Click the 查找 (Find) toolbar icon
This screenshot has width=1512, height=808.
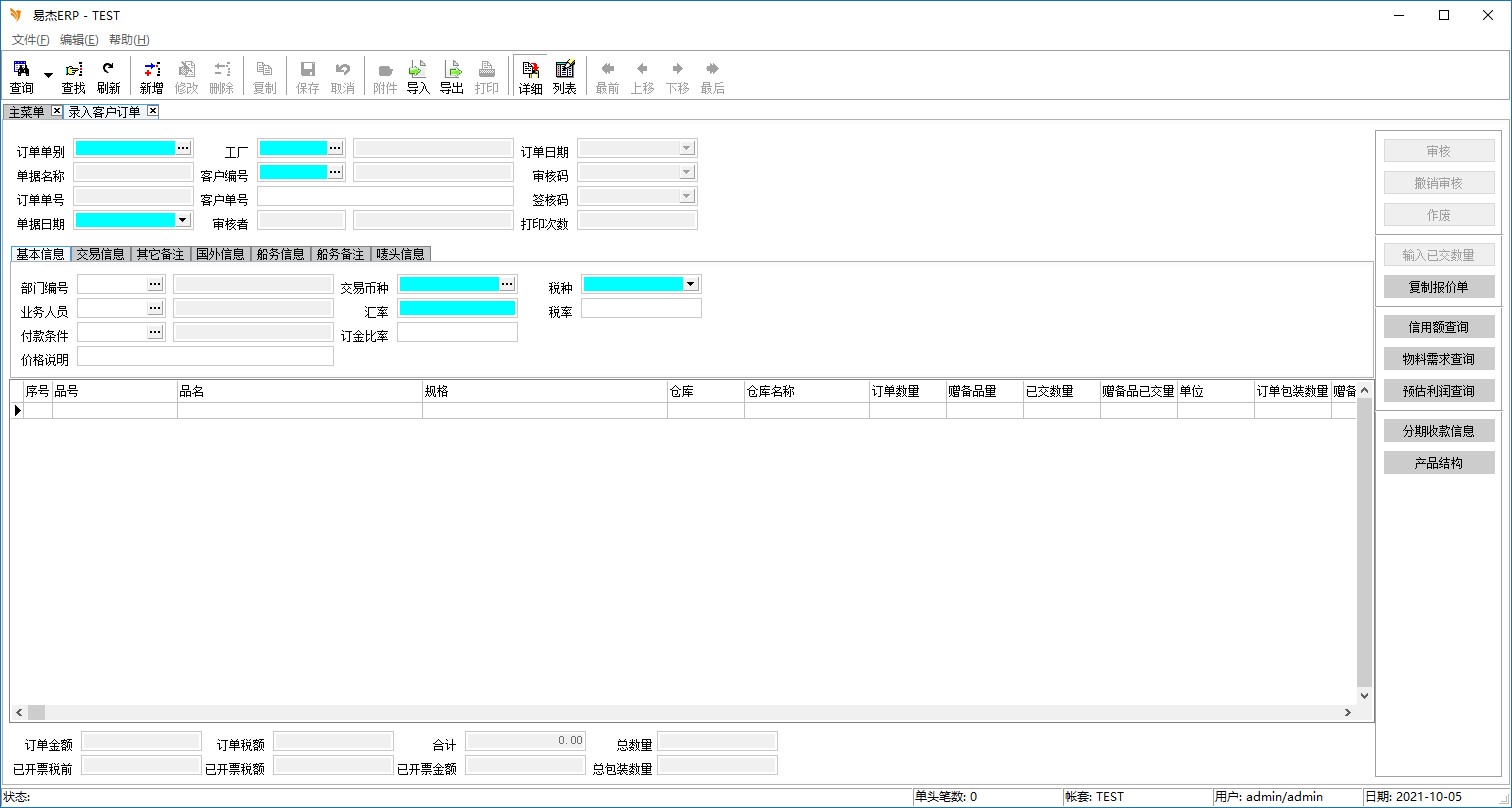click(73, 76)
